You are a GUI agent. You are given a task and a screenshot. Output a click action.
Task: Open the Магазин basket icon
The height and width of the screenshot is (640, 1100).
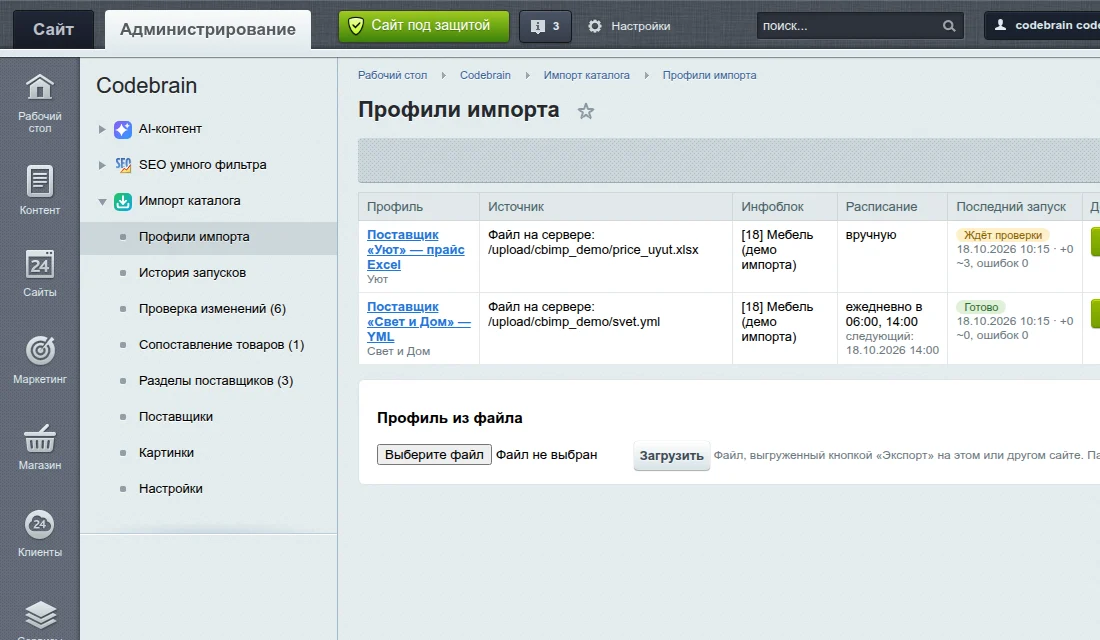[x=40, y=439]
